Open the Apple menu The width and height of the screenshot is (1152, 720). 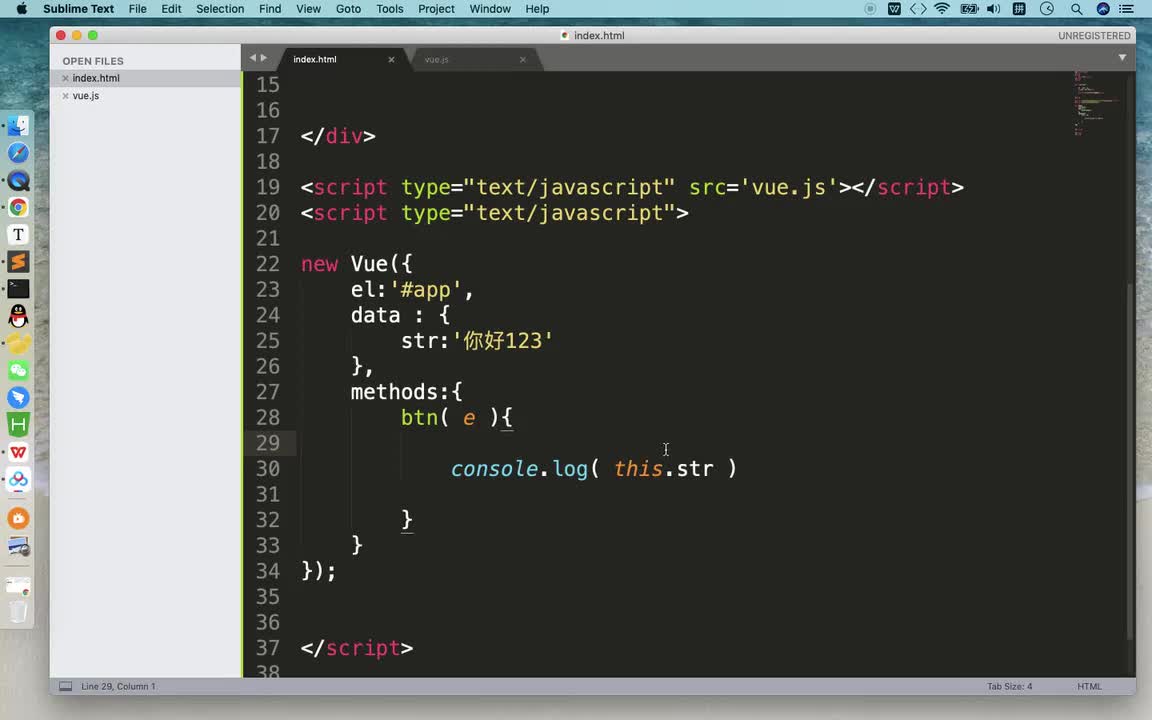[21, 9]
